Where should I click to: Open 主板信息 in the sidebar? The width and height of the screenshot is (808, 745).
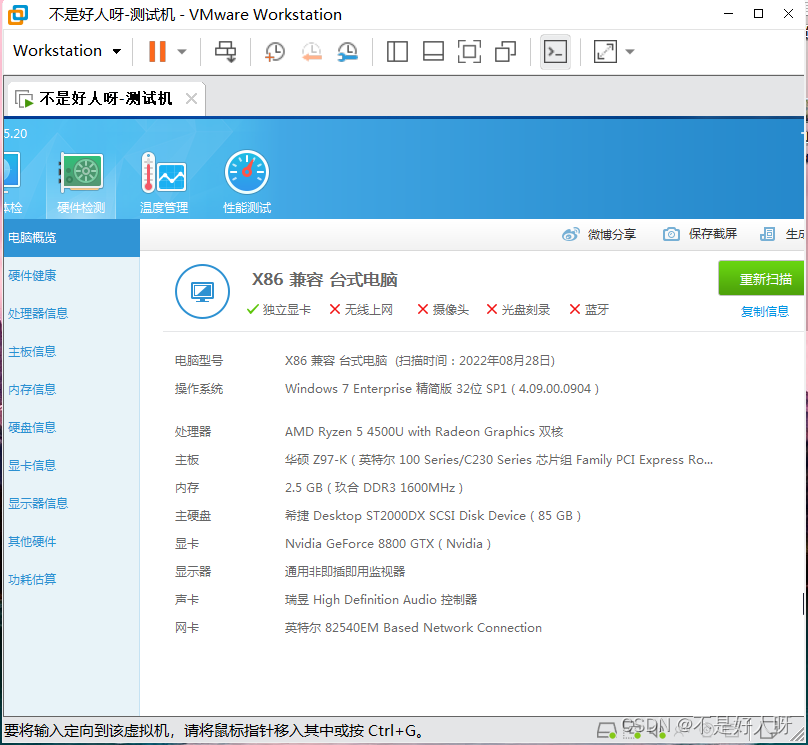[x=32, y=351]
